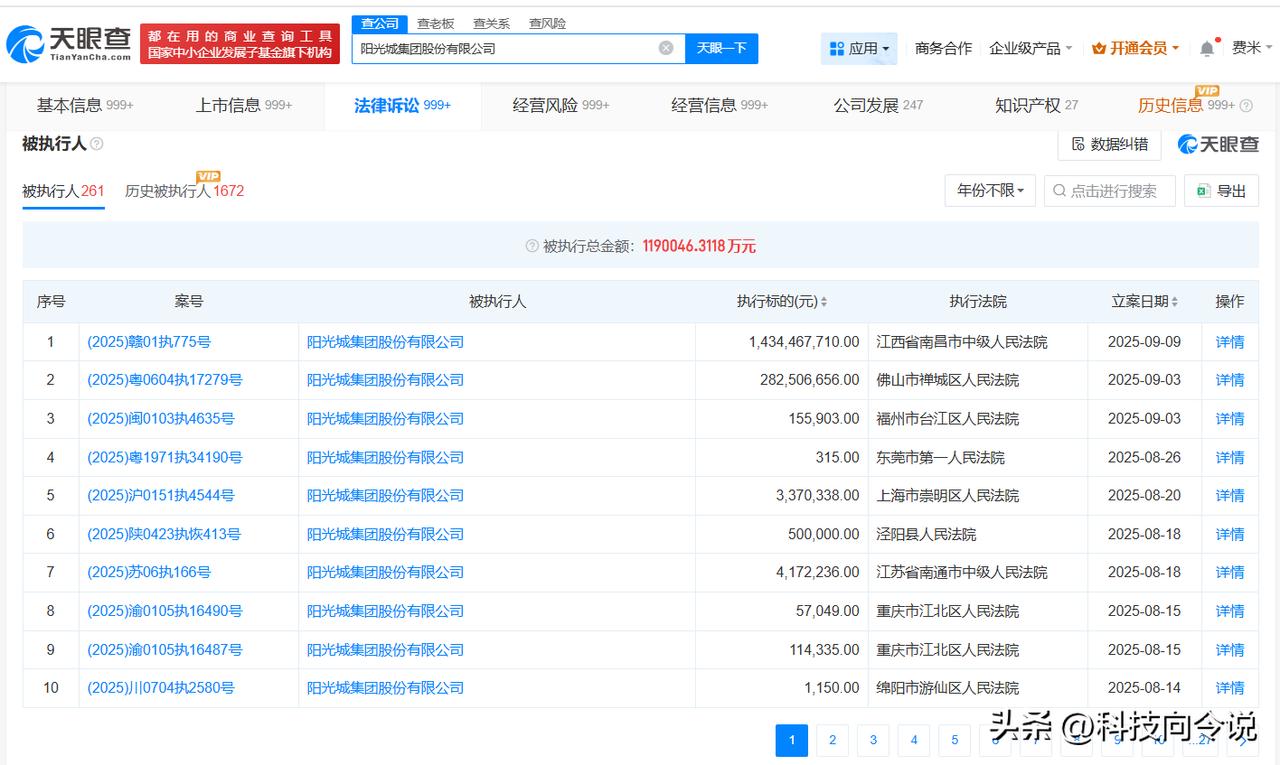Go to page 3 of results

[x=873, y=740]
